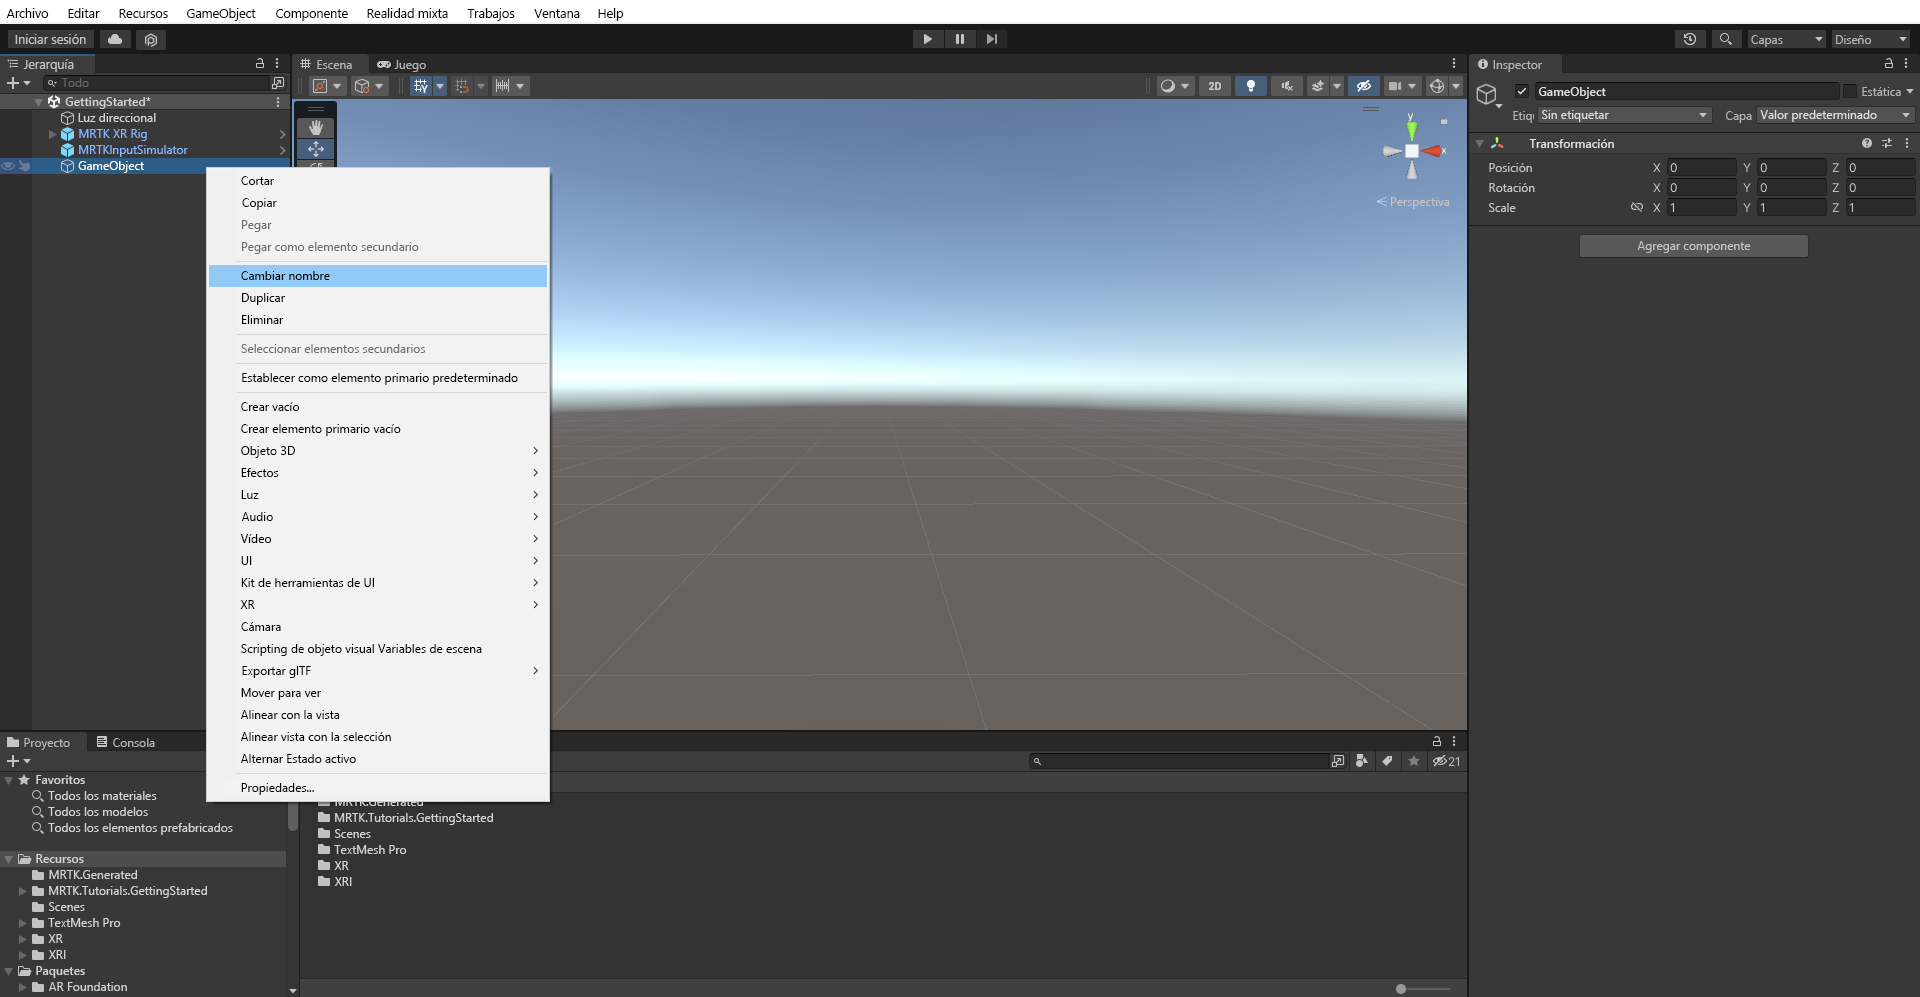Open Transform component three-dot menu
This screenshot has height=997, width=1920.
[x=1907, y=143]
